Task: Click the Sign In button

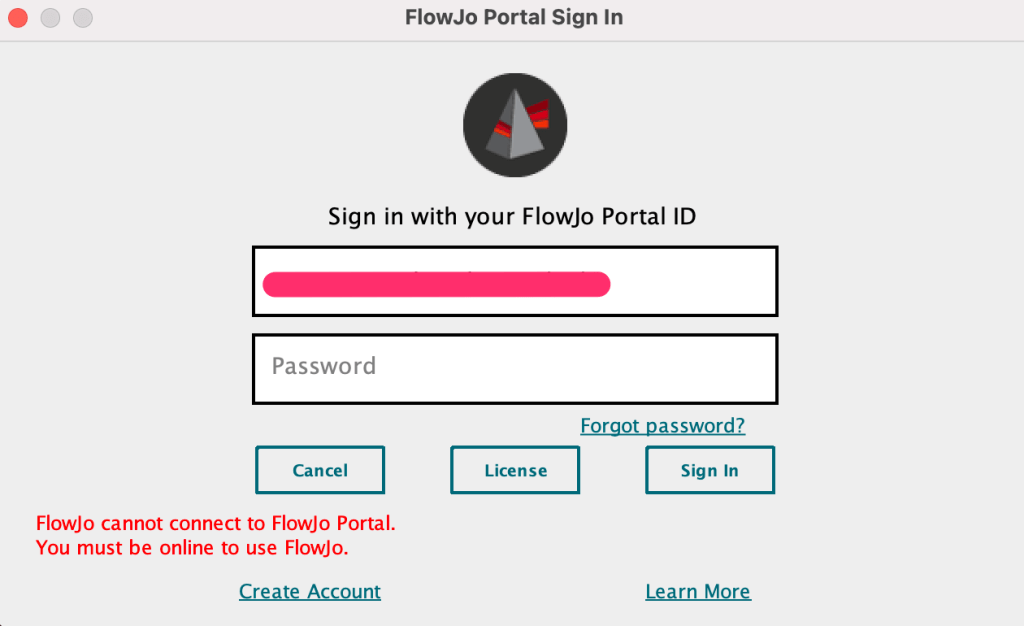Action: coord(709,470)
